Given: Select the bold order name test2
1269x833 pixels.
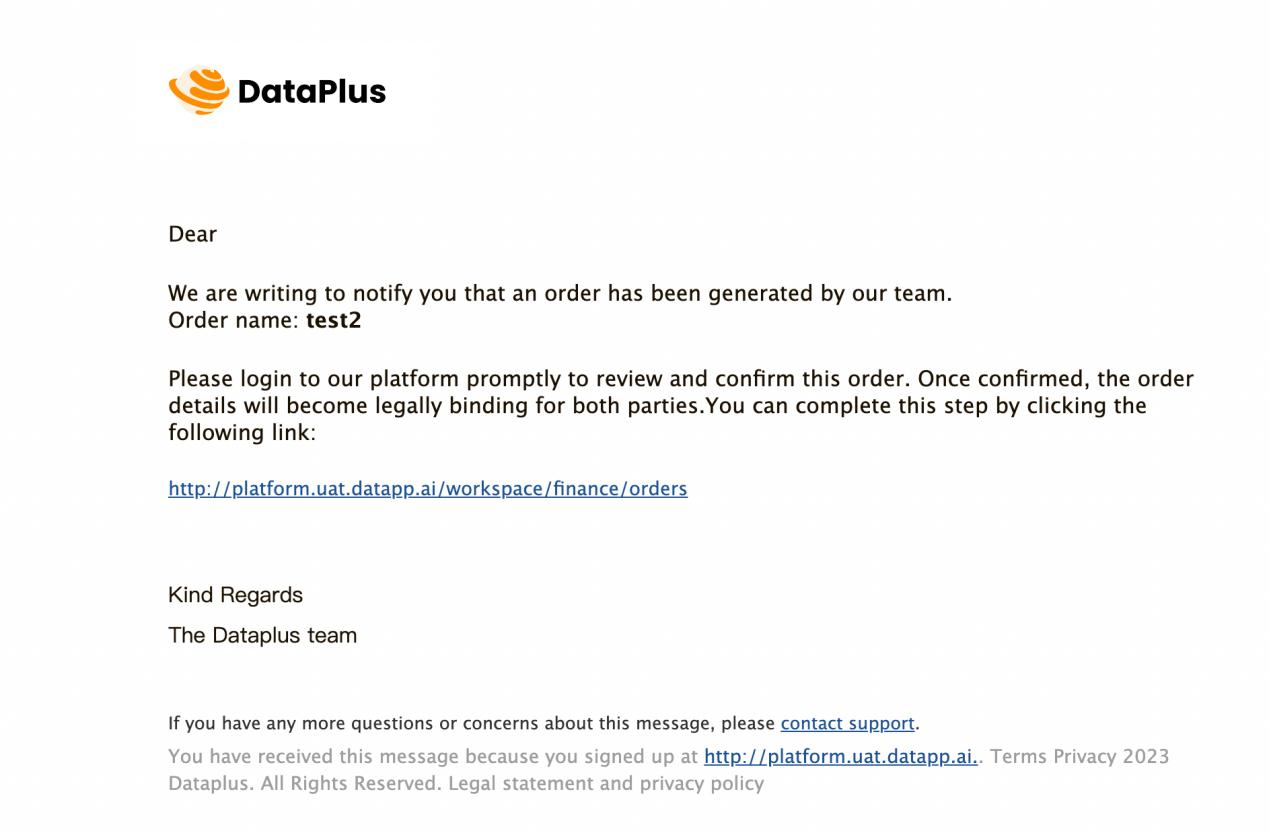Looking at the screenshot, I should (x=333, y=321).
